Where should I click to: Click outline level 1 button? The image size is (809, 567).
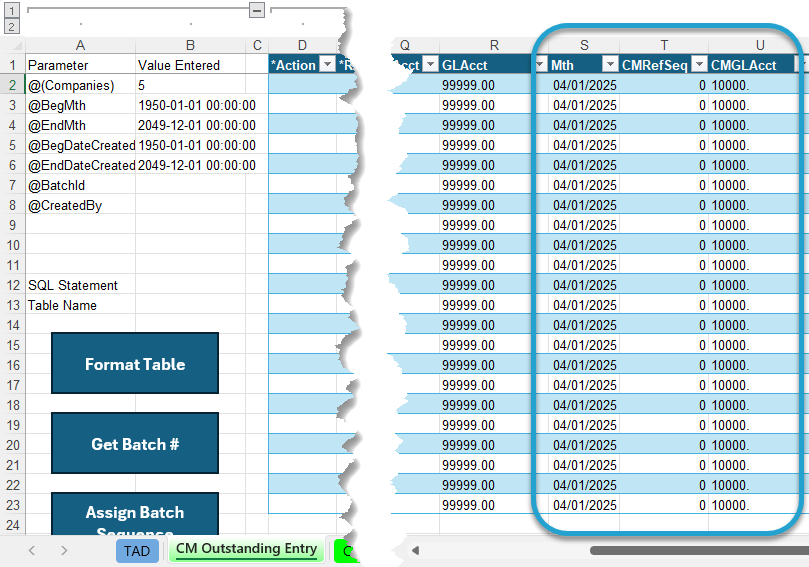click(11, 10)
